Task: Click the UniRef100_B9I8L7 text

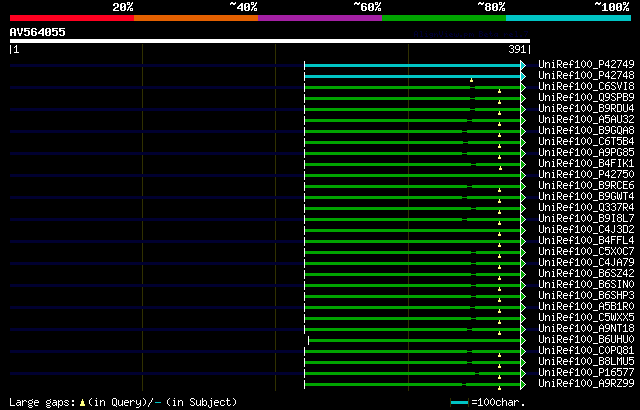Action: [x=586, y=219]
